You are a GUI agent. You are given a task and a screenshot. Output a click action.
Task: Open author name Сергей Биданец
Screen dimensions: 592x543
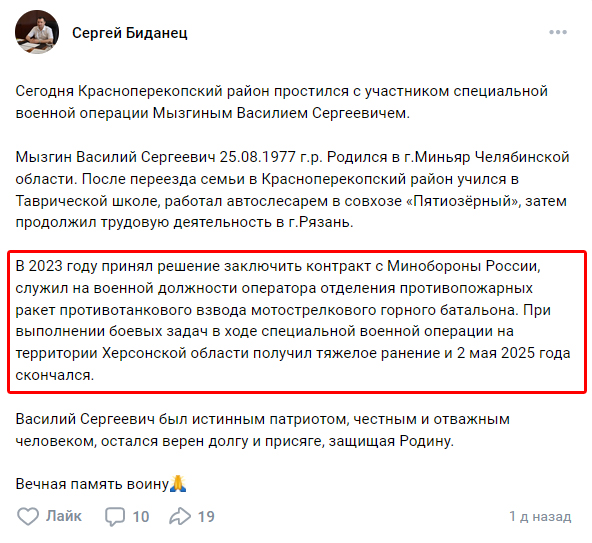click(130, 33)
